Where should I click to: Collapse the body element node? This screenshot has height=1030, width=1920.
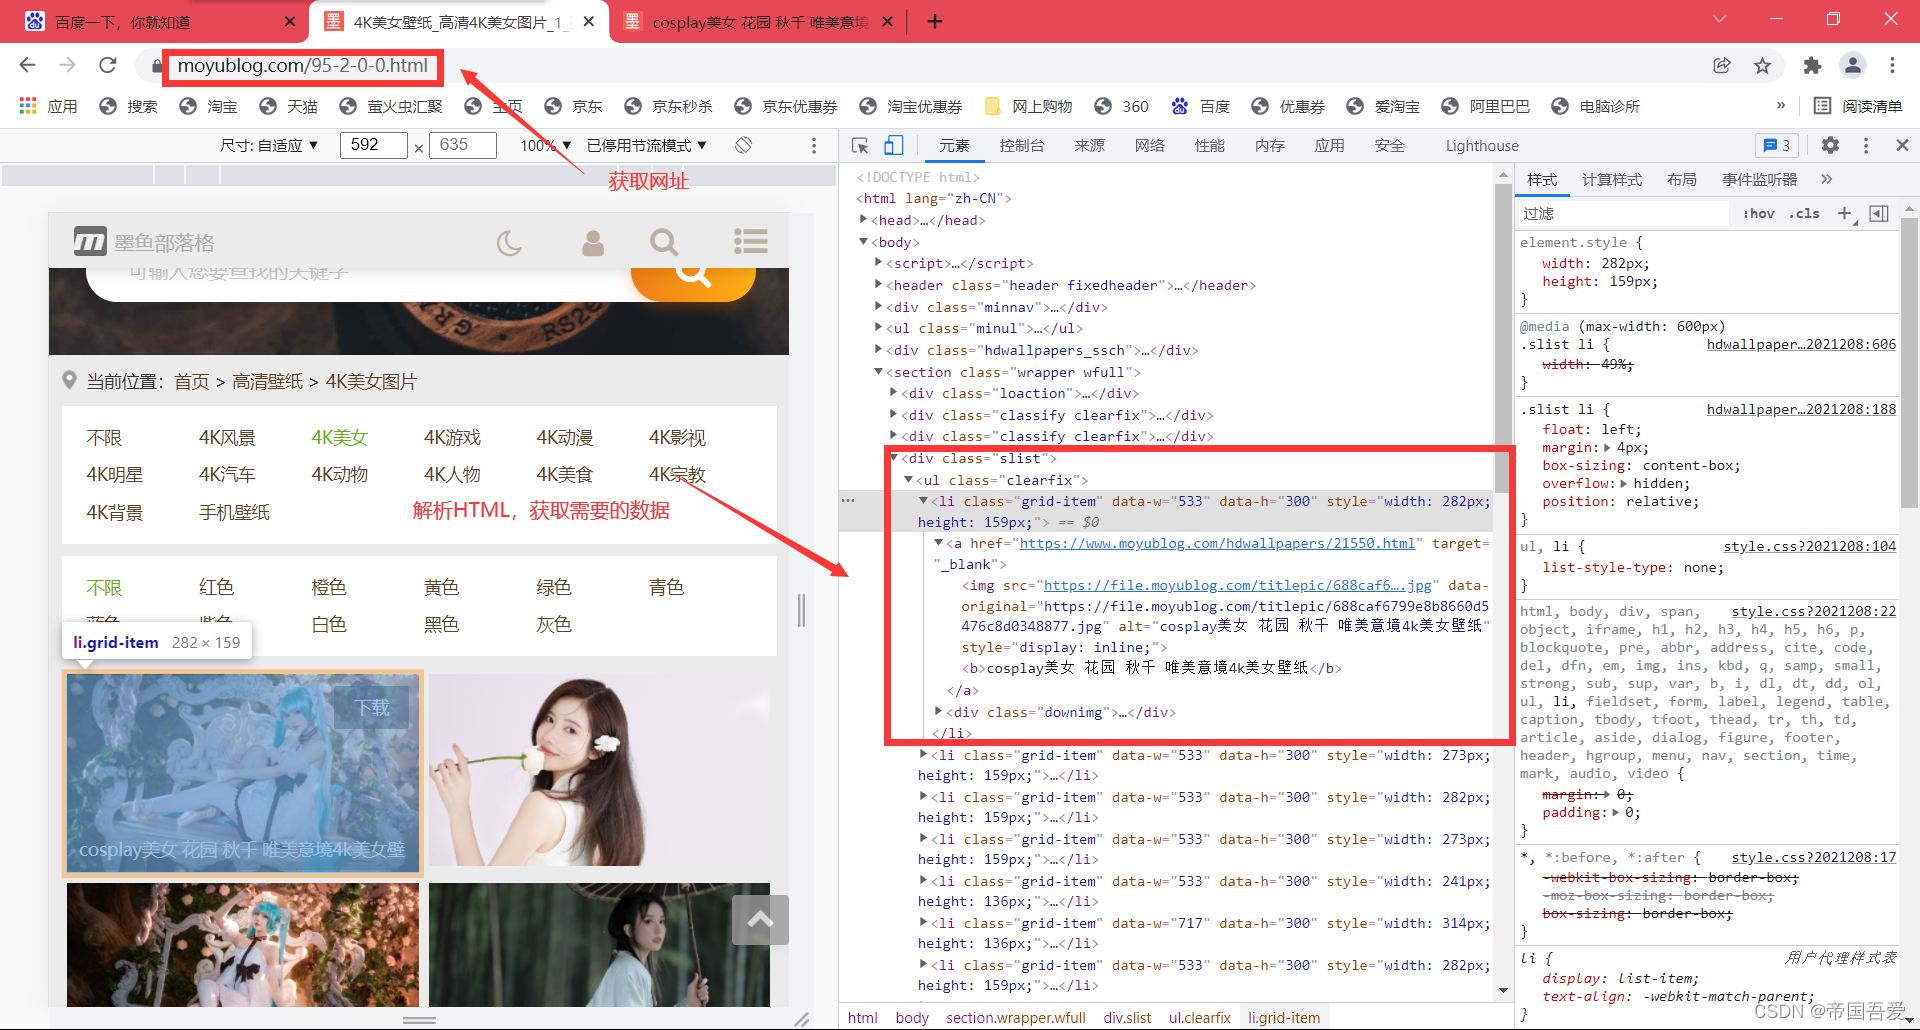pyautogui.click(x=864, y=242)
